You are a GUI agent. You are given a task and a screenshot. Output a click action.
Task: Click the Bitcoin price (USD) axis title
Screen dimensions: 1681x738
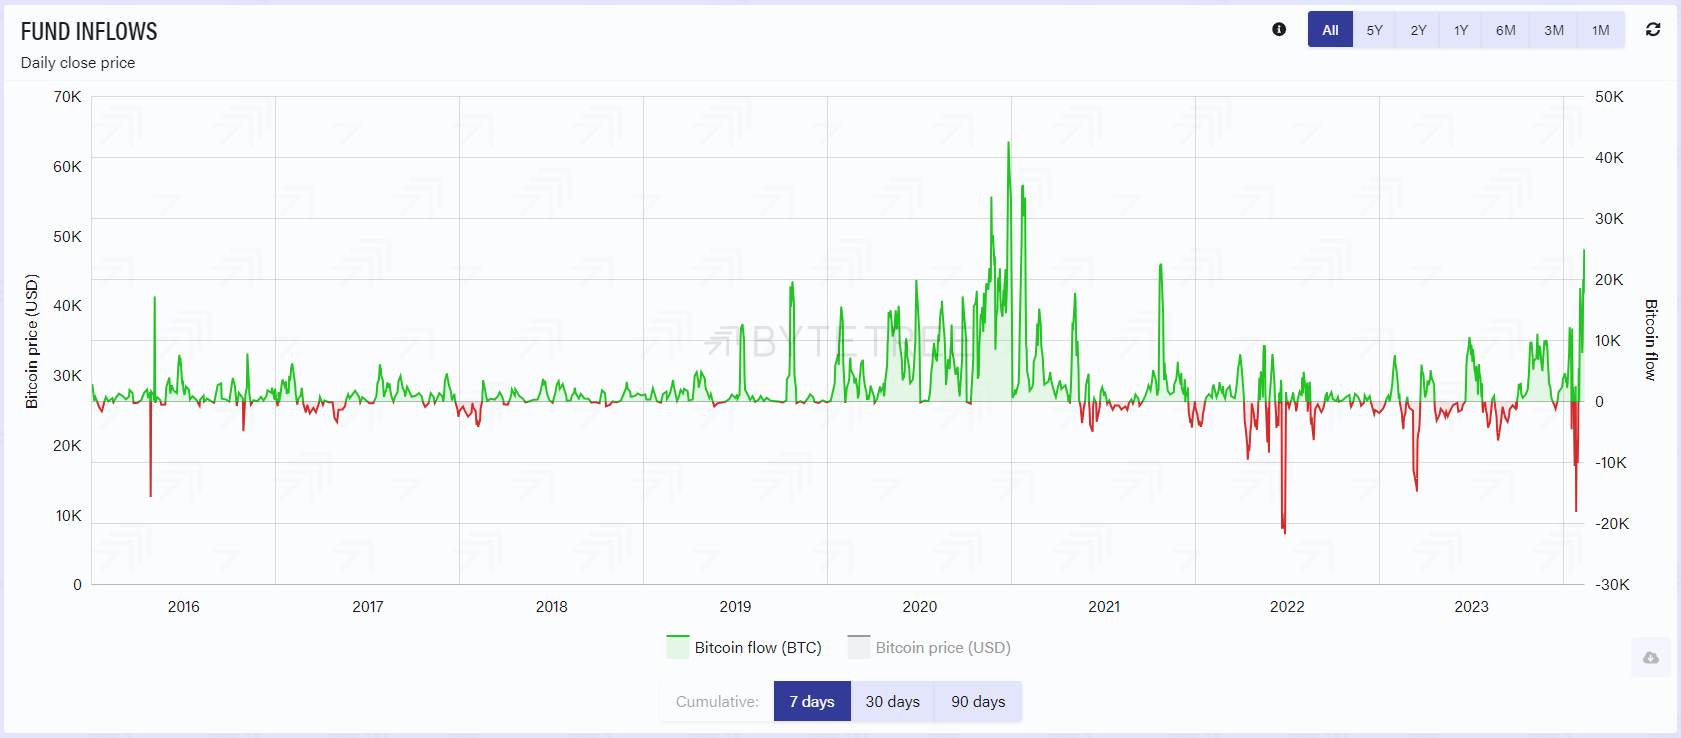(x=32, y=341)
